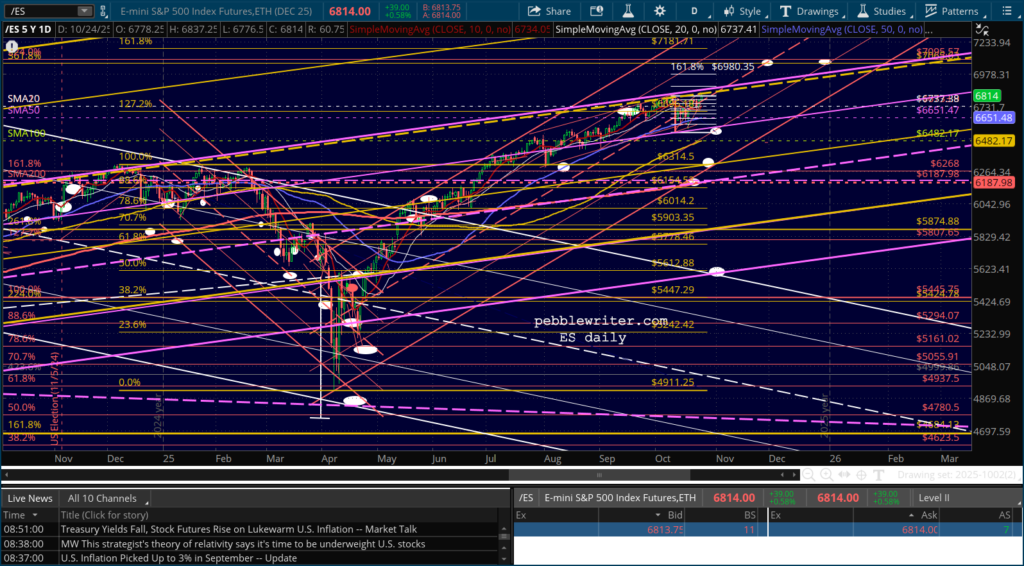The image size is (1024, 566).
Task: Click the crosshair target icon below chart
Action: point(861,475)
